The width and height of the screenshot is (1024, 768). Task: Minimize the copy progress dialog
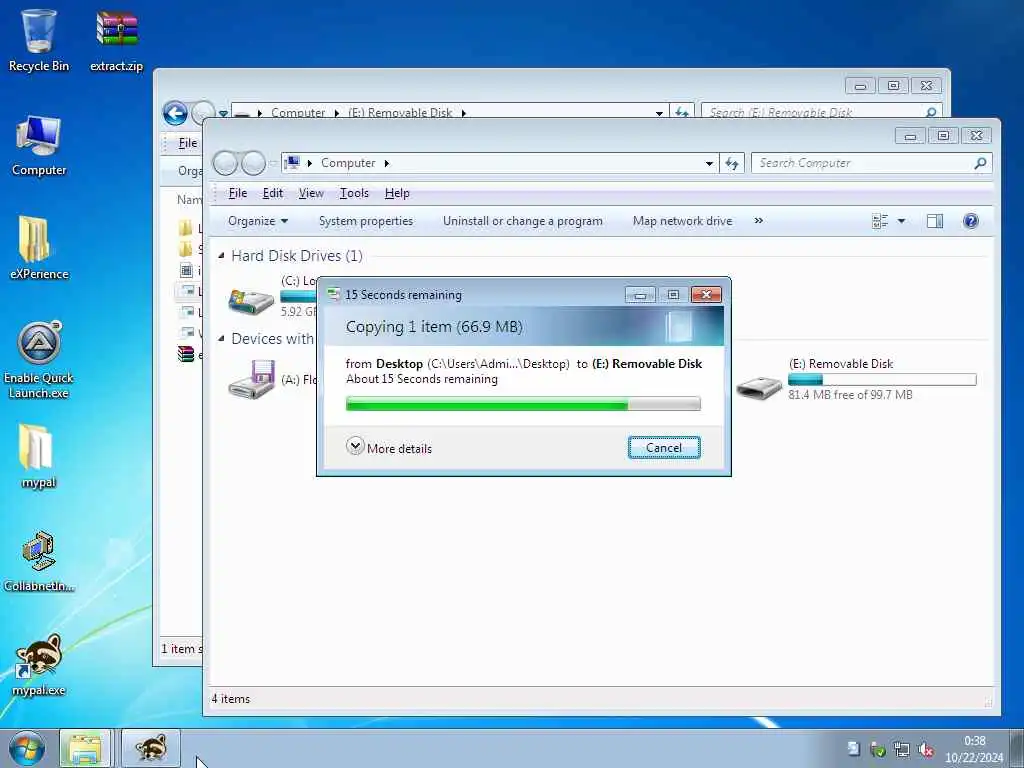(x=640, y=295)
